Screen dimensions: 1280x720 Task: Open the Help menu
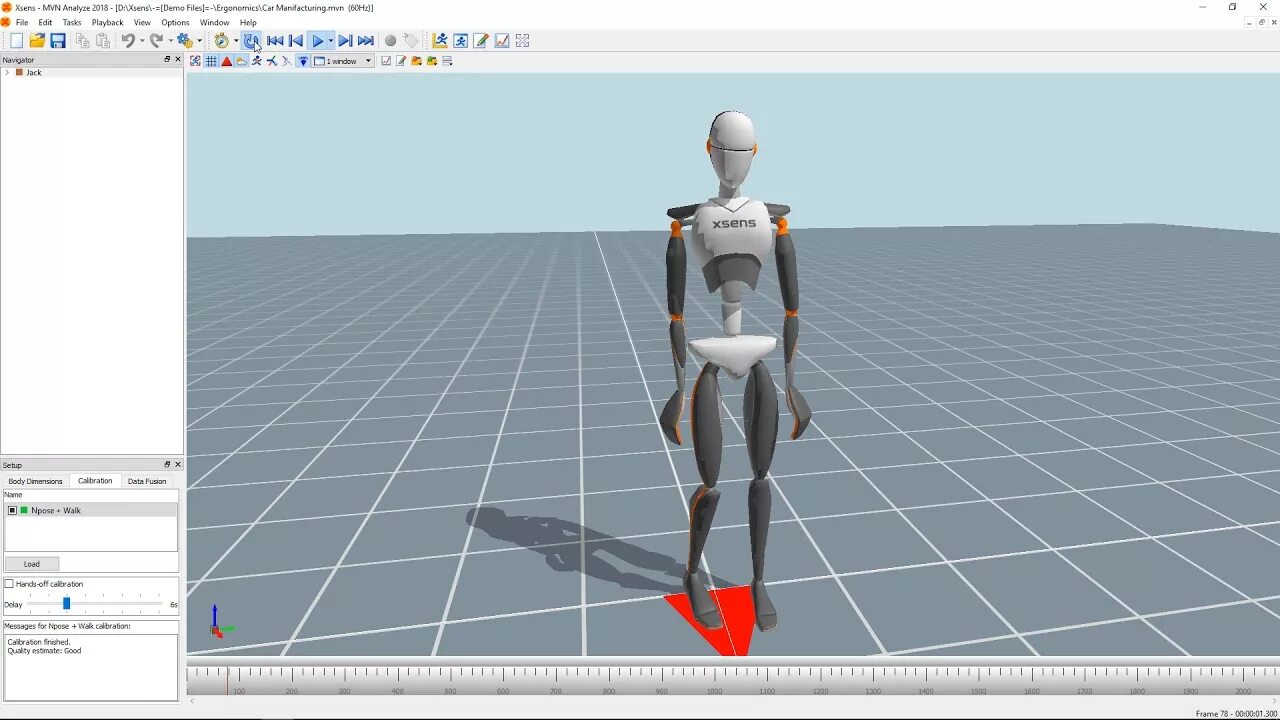248,22
